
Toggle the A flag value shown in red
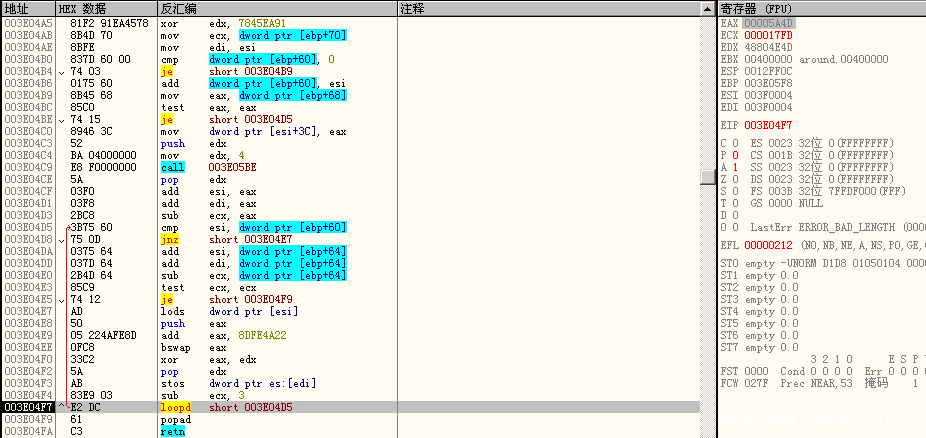736,167
